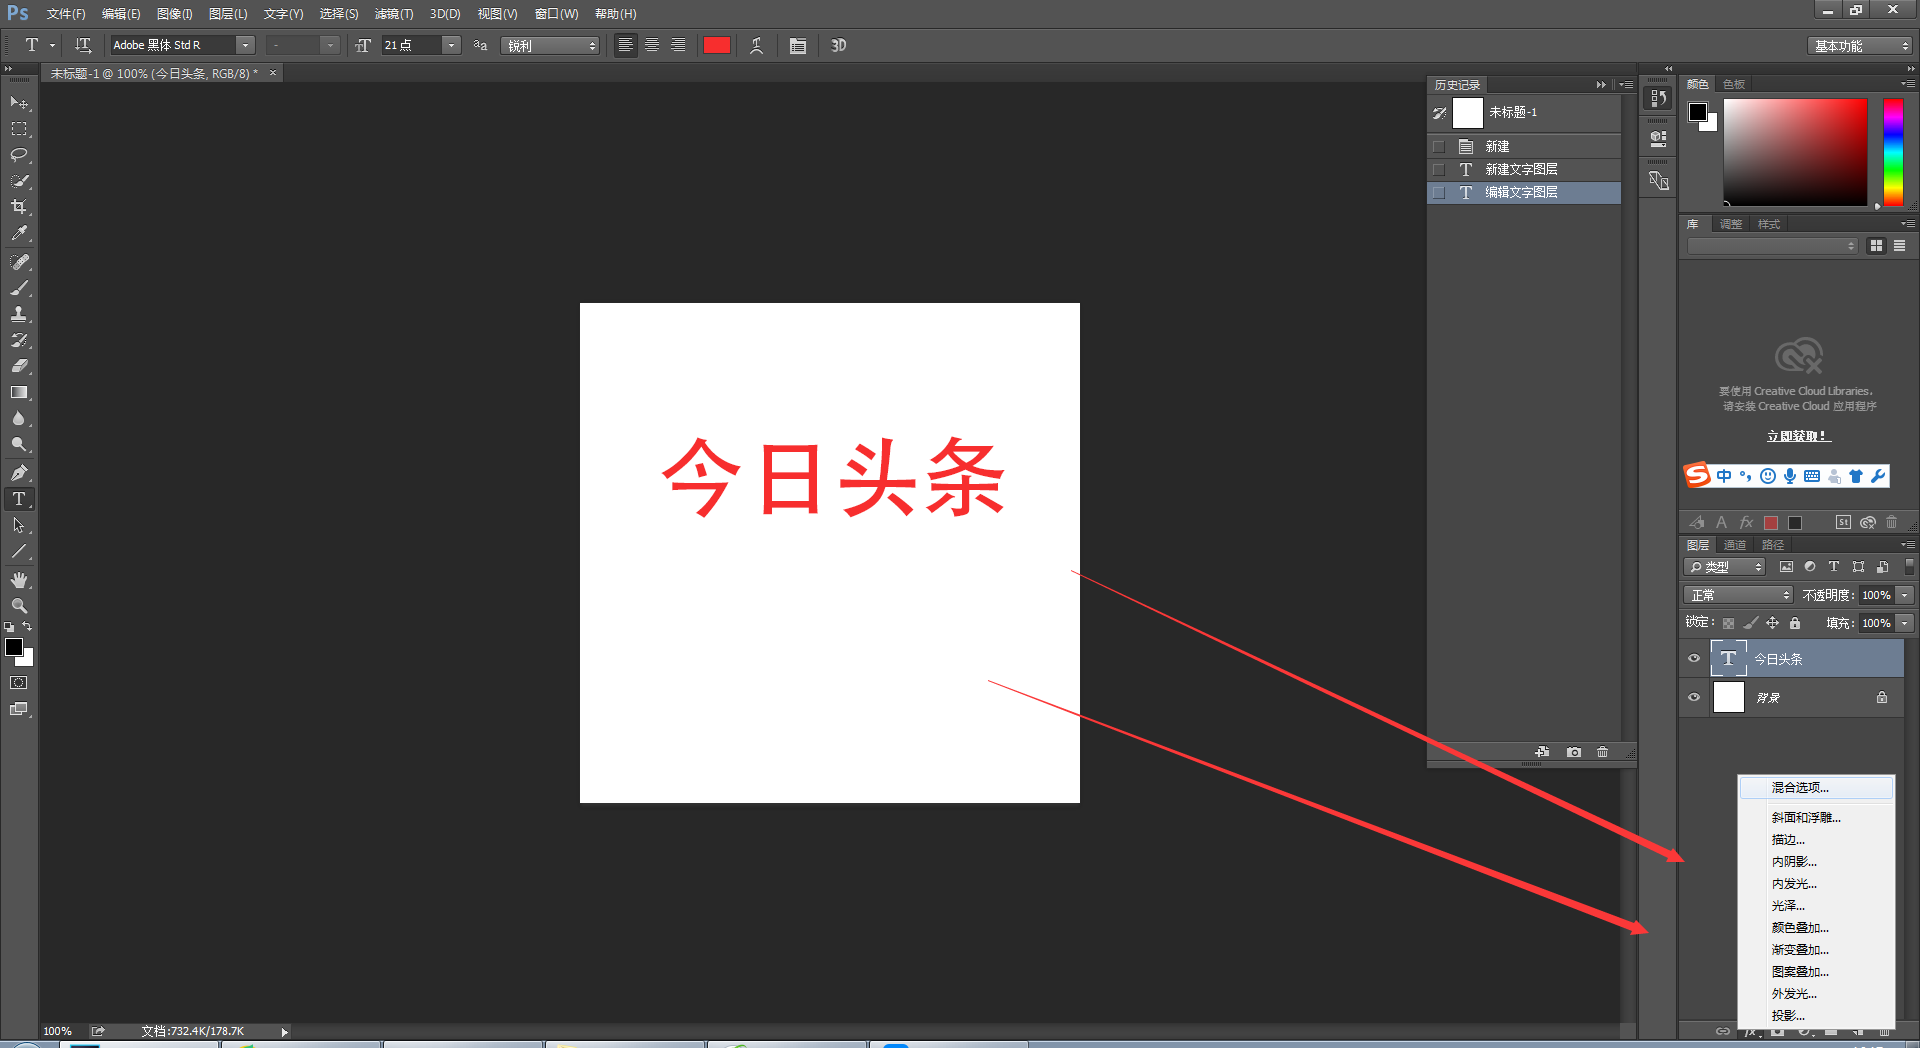This screenshot has width=1920, height=1048.
Task: Click the text color swatch in options bar
Action: point(716,45)
